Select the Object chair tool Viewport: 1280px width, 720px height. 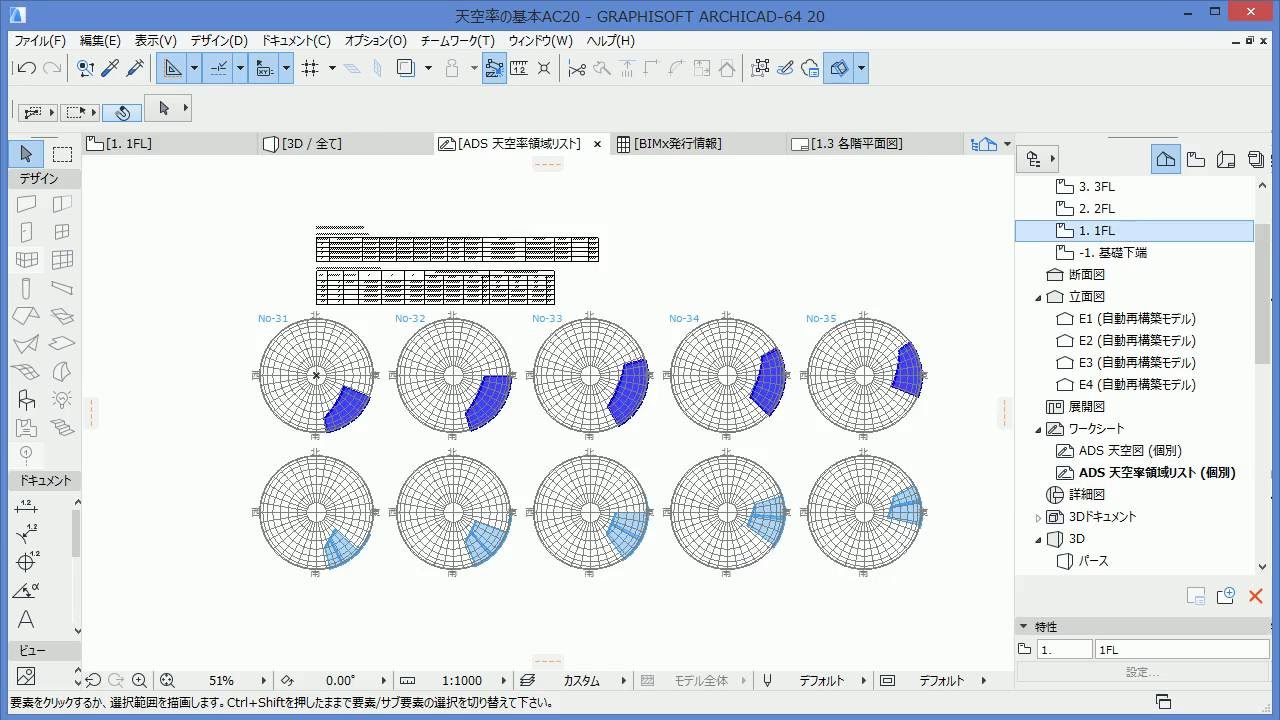coord(26,400)
